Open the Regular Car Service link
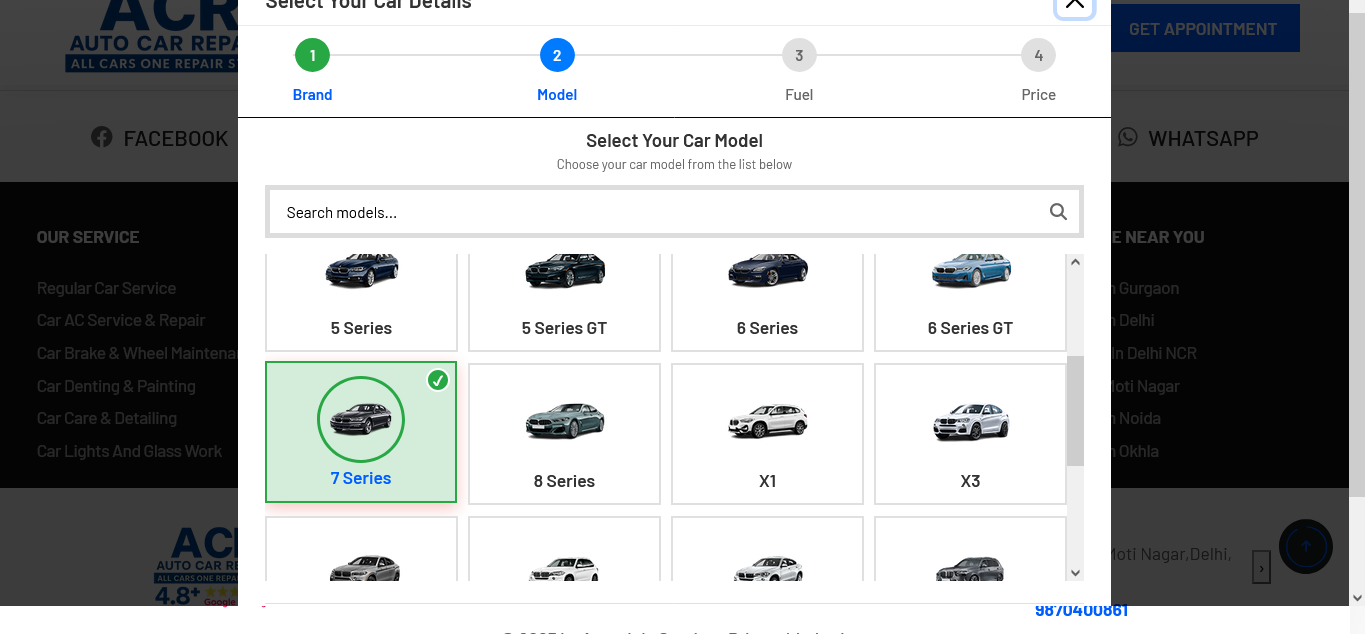The width and height of the screenshot is (1365, 634). point(106,288)
